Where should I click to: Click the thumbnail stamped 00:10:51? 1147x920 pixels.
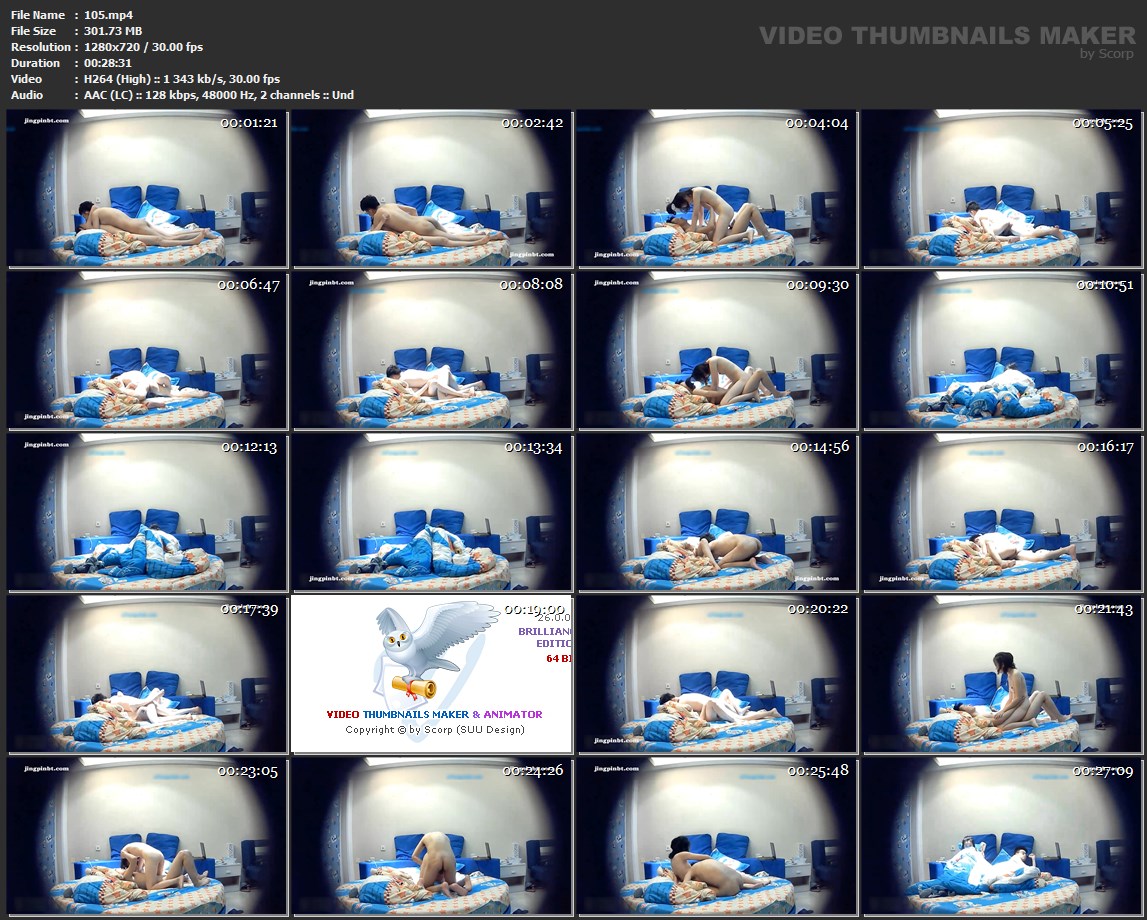coord(1002,351)
